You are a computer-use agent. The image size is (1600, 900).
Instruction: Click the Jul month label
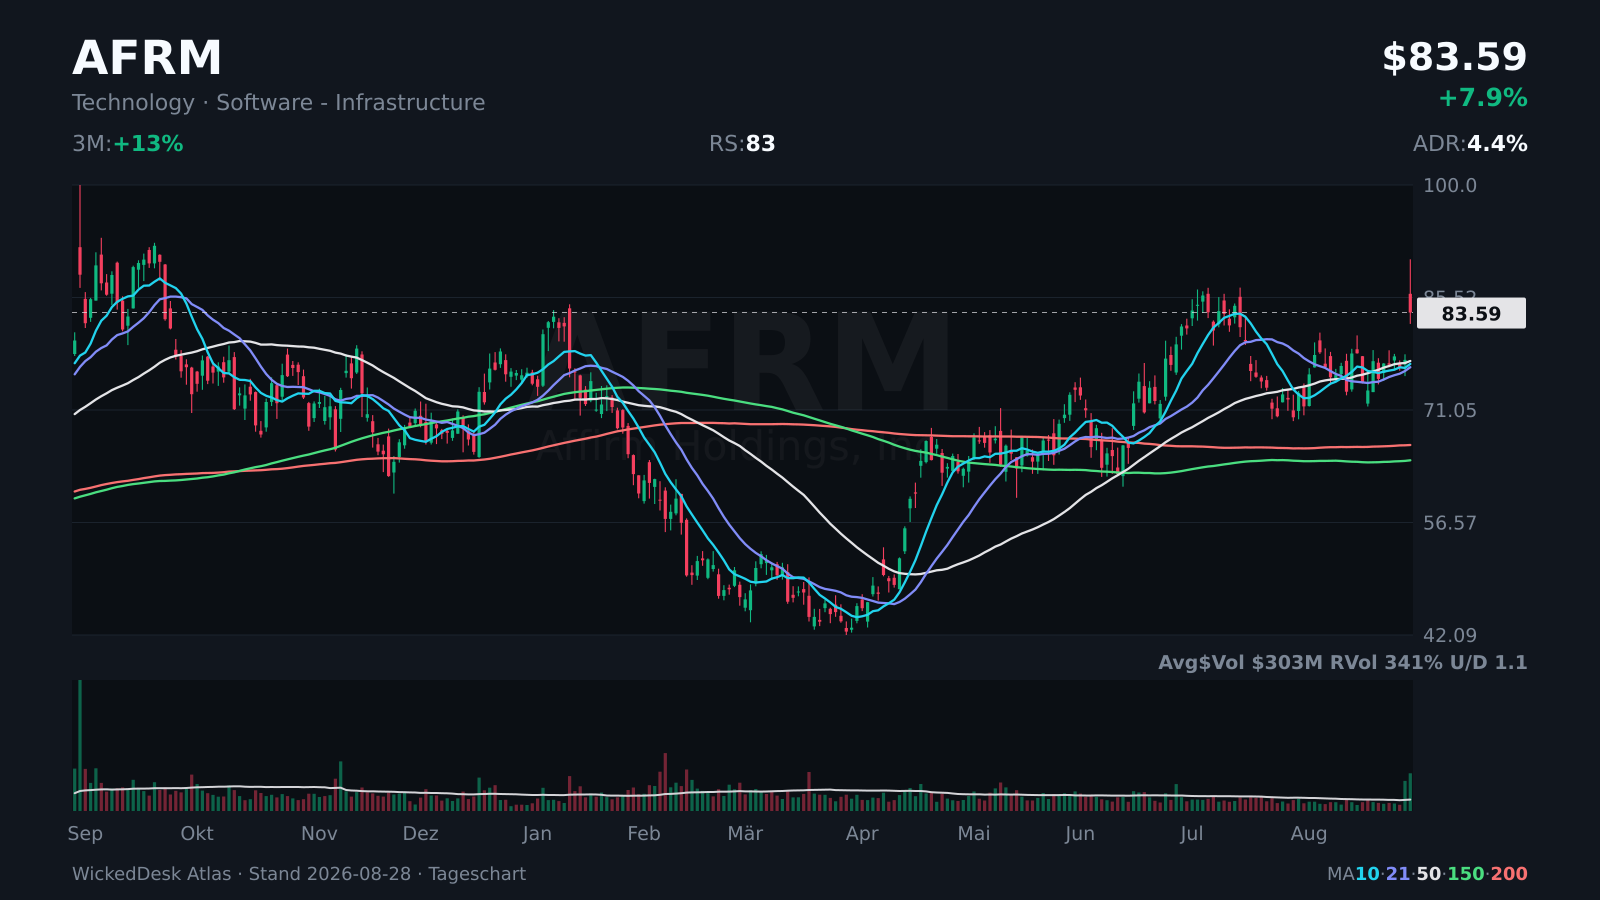(1191, 834)
